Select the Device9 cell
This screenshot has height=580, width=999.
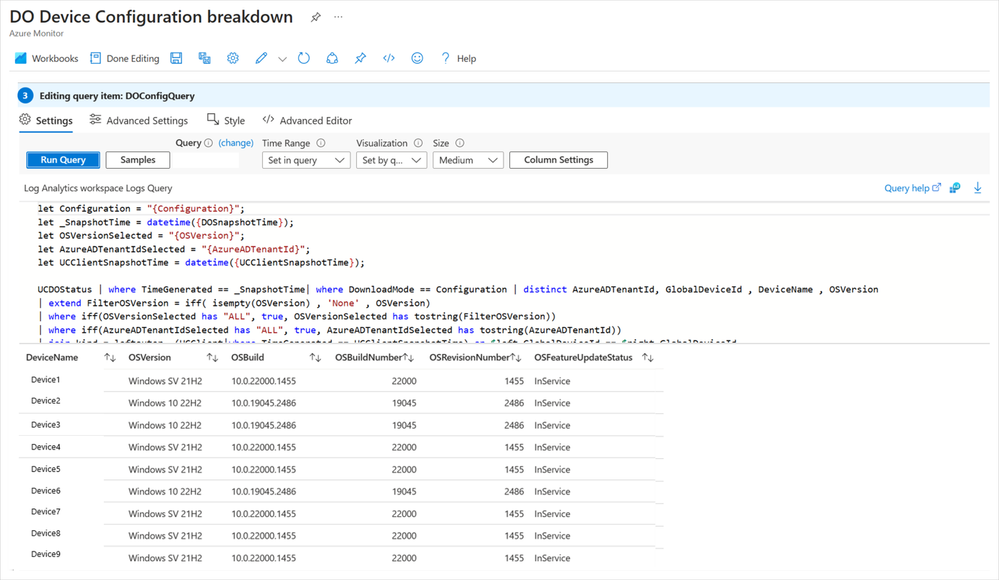point(46,555)
